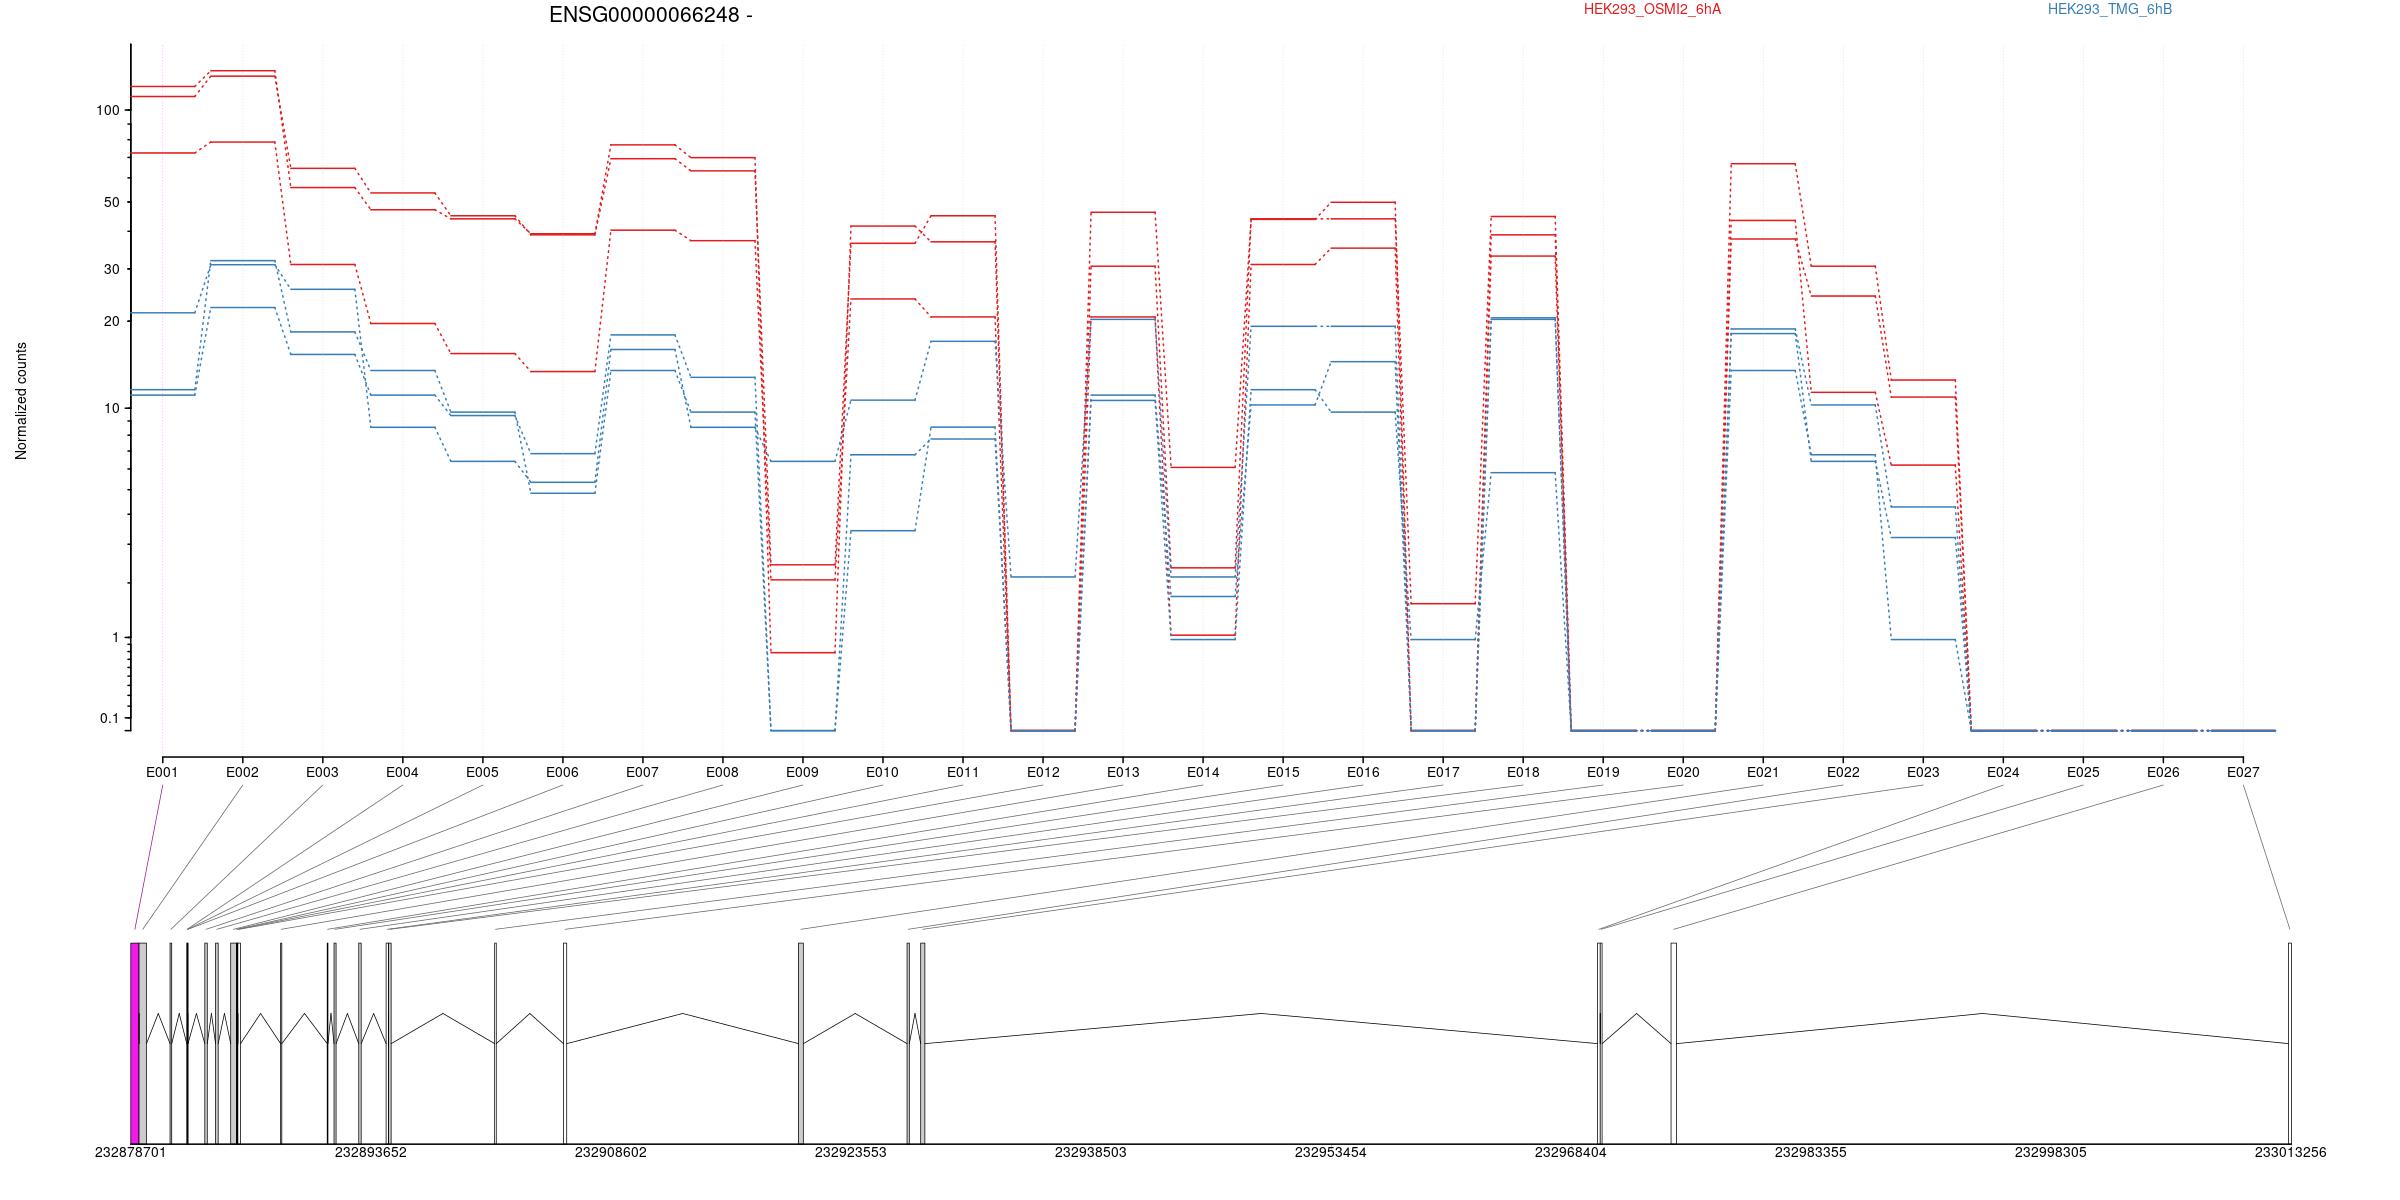
Task: Click genomic coordinate 232983355
Action: (1811, 1152)
